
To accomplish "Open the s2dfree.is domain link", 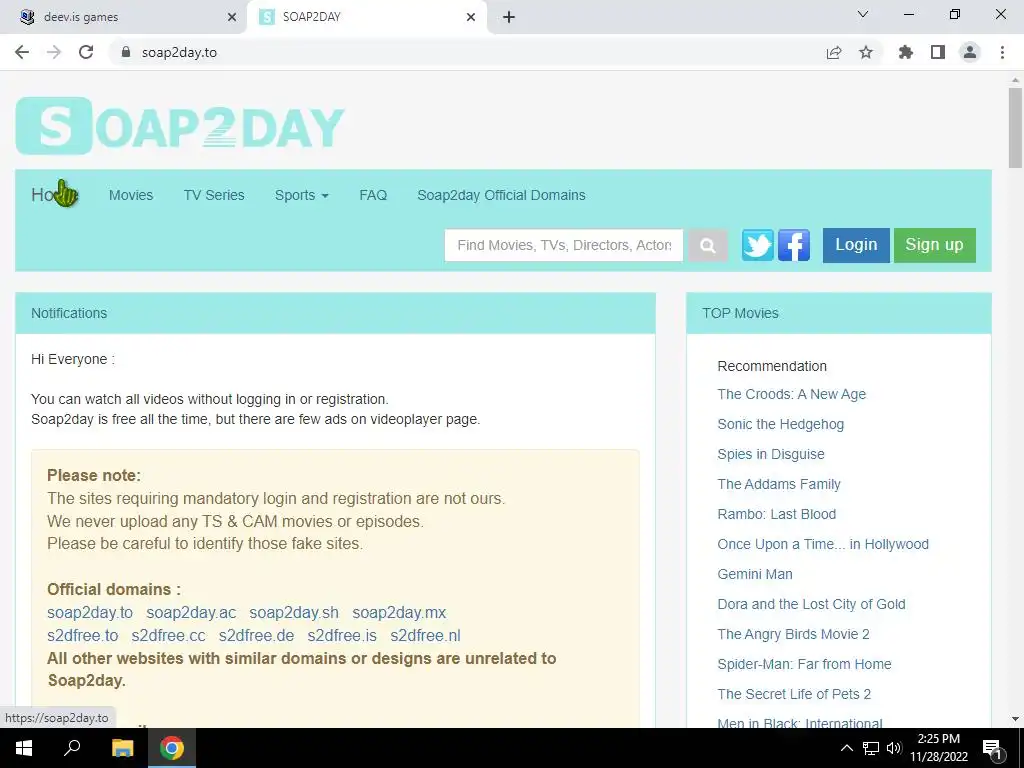I will pyautogui.click(x=342, y=635).
